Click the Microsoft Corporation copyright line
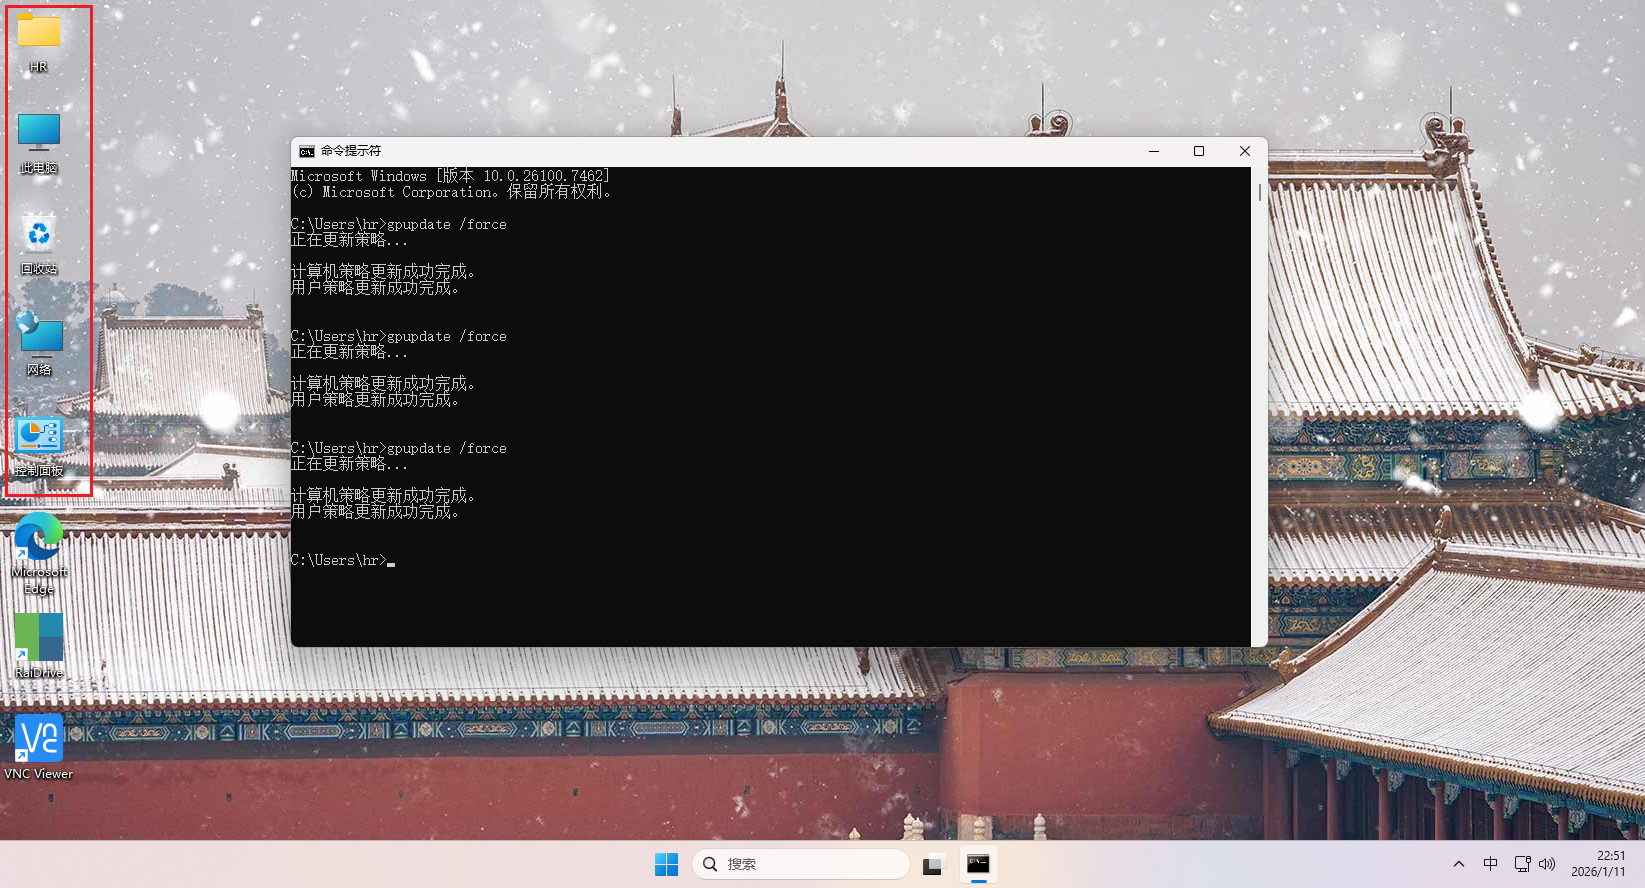This screenshot has width=1645, height=888. click(x=451, y=192)
